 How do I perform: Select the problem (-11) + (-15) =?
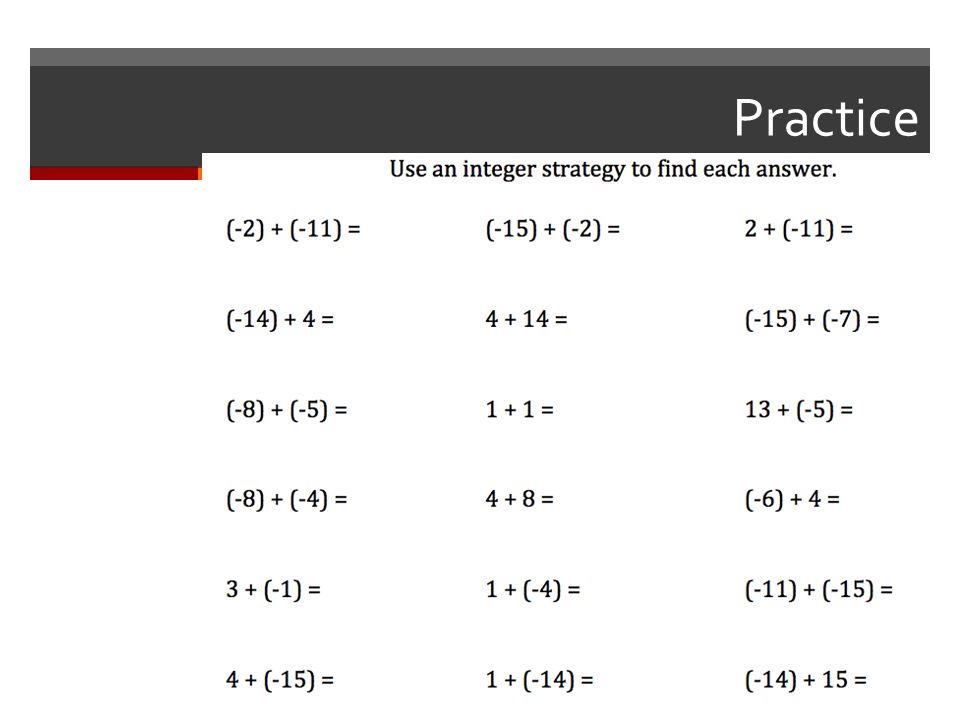coord(819,589)
